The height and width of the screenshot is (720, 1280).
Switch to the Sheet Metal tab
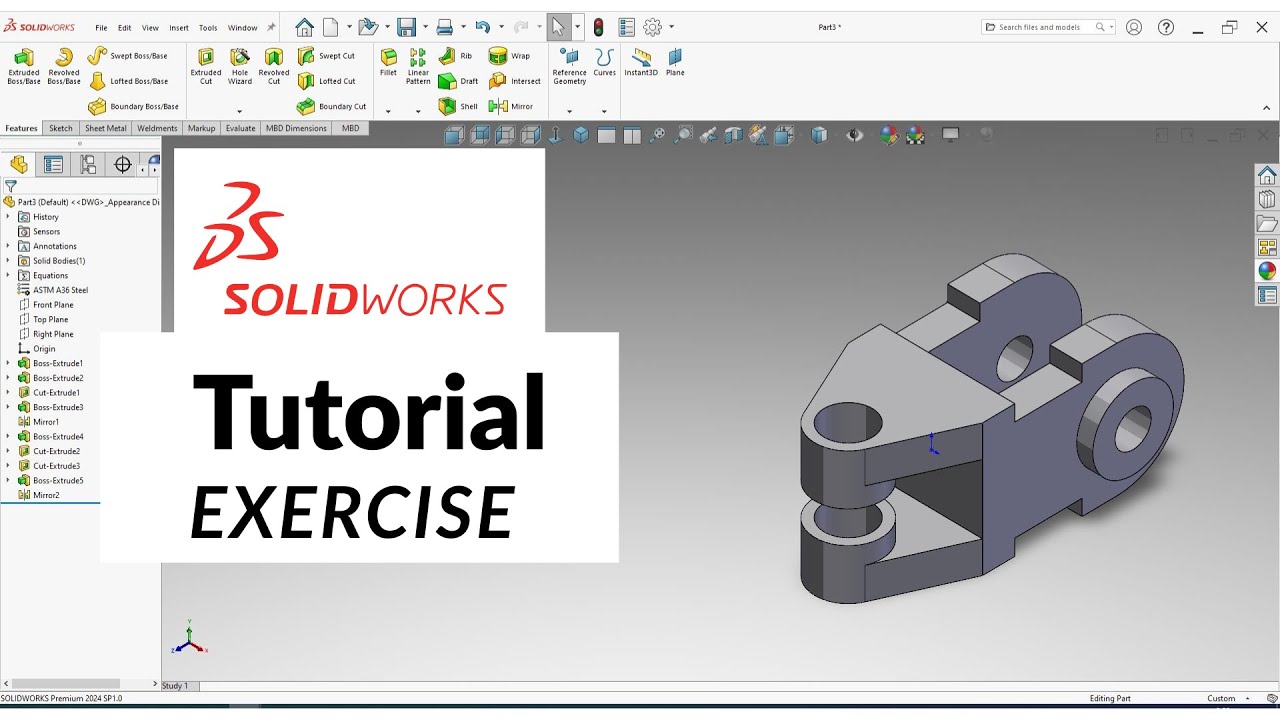106,128
